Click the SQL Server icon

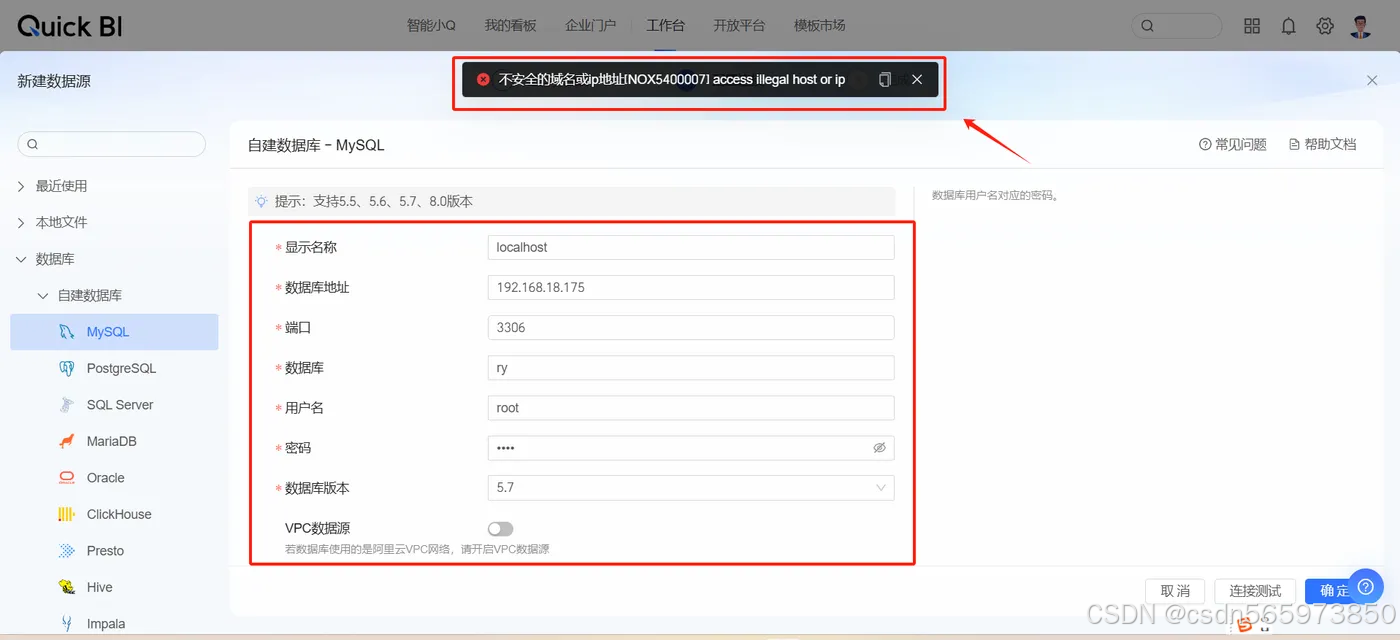click(67, 405)
